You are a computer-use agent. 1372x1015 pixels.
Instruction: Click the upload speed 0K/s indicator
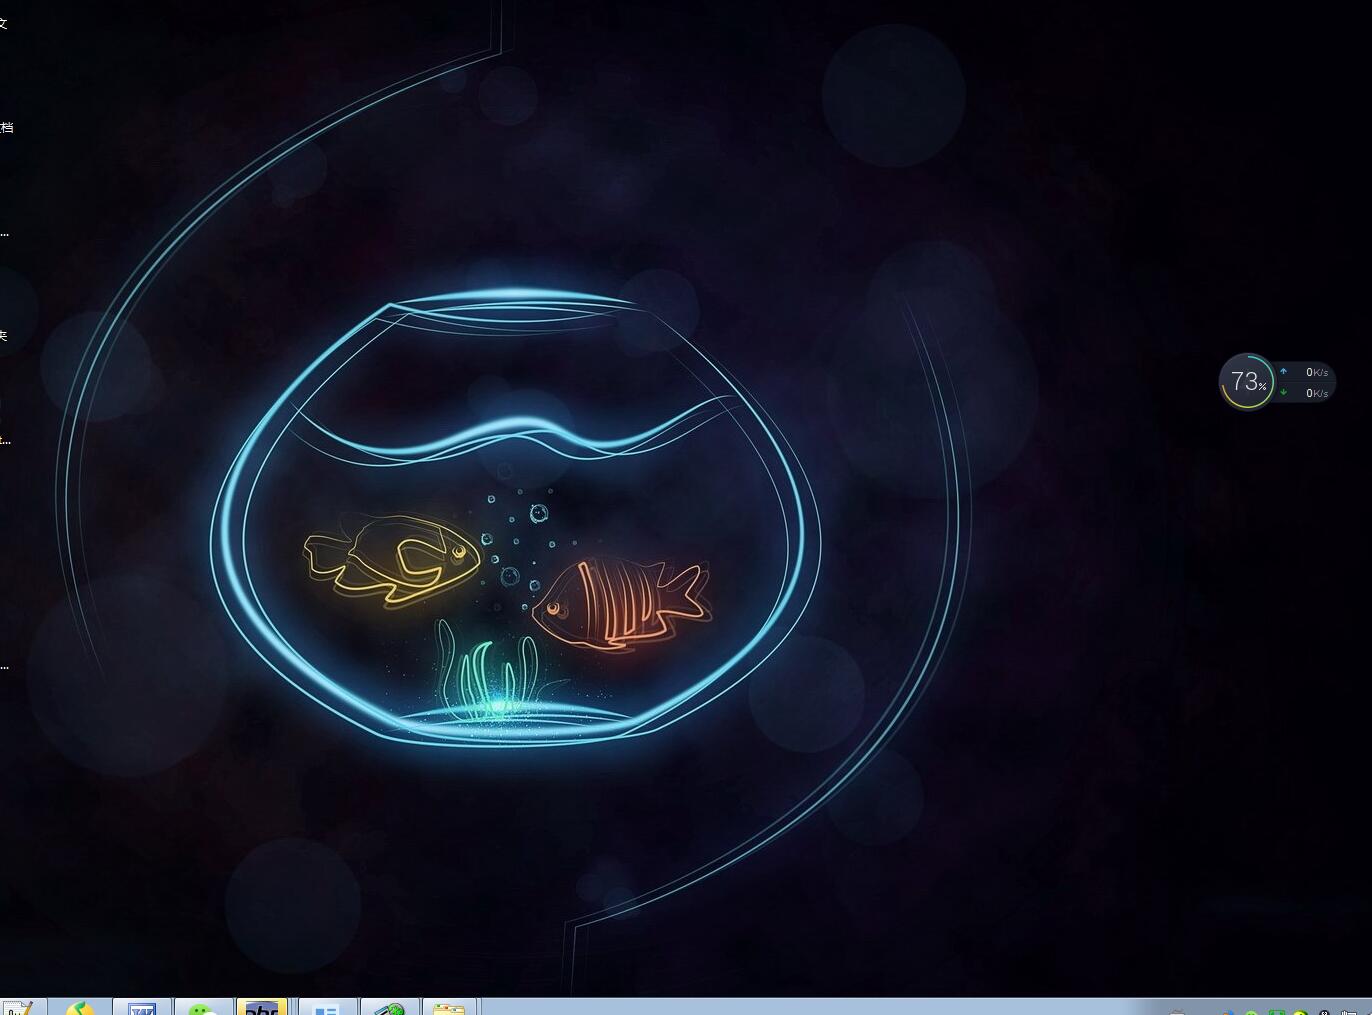tap(1308, 372)
